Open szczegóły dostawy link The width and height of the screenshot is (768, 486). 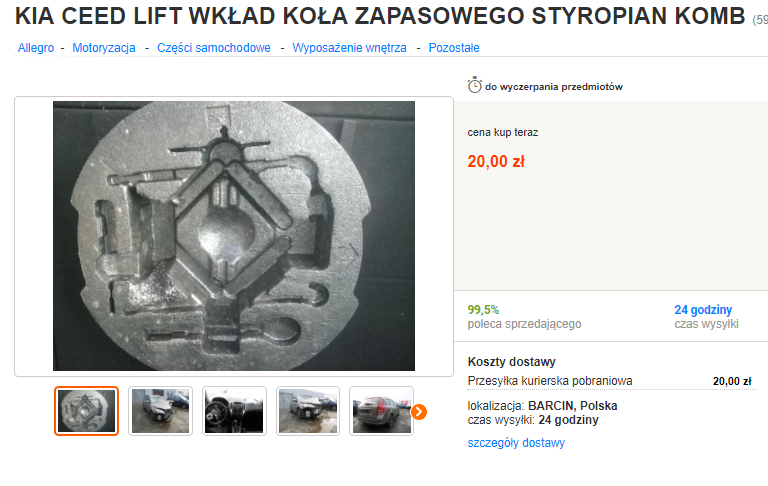[x=516, y=443]
